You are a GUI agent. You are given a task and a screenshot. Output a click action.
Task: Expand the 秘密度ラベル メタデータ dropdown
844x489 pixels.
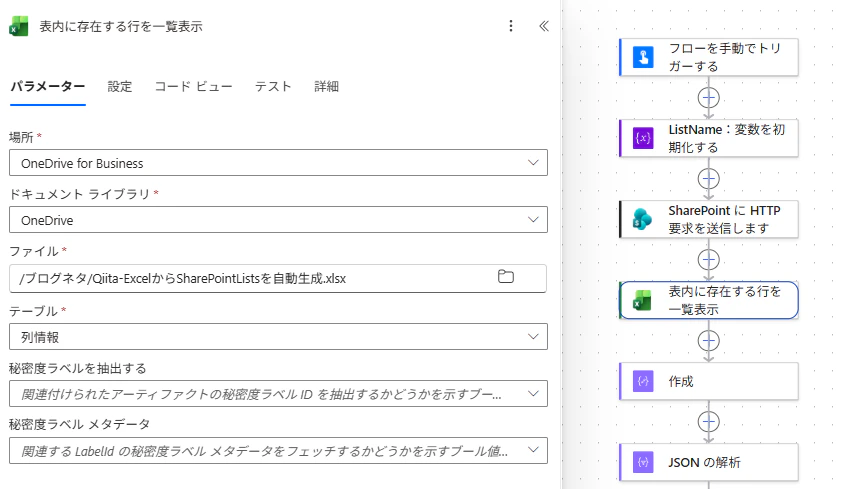click(278, 451)
